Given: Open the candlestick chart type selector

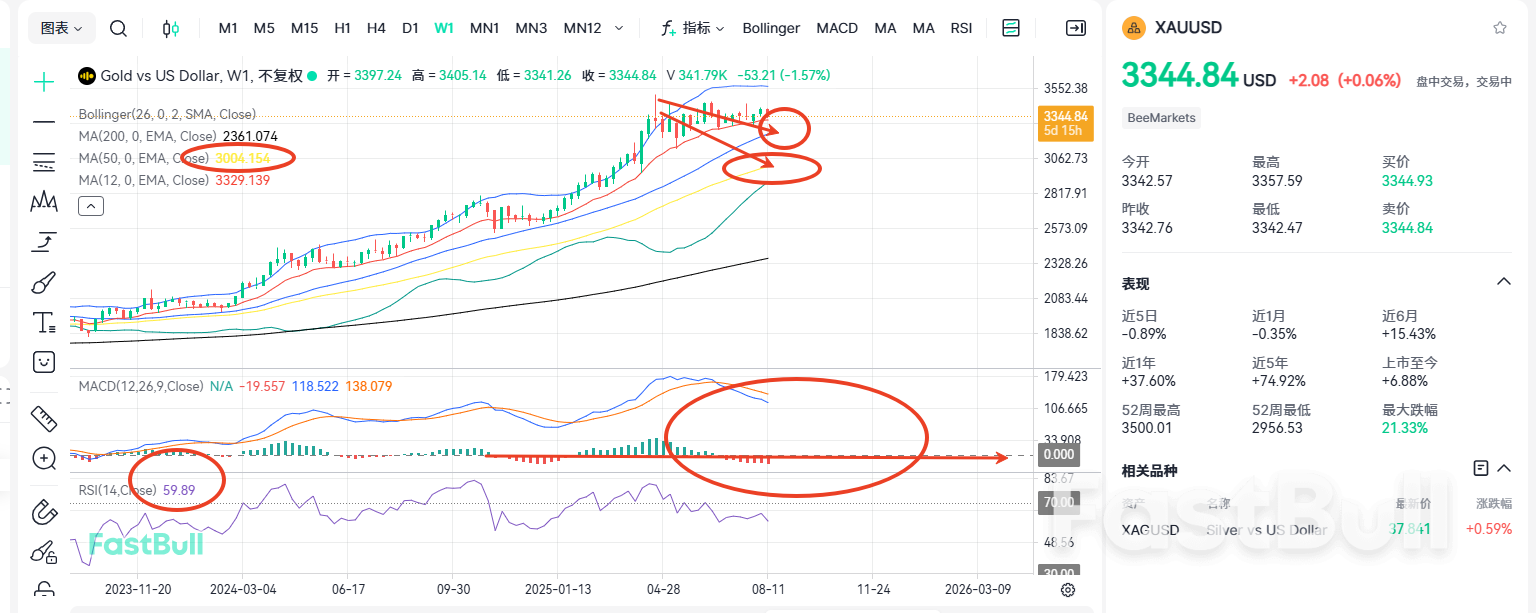Looking at the screenshot, I should tap(171, 28).
